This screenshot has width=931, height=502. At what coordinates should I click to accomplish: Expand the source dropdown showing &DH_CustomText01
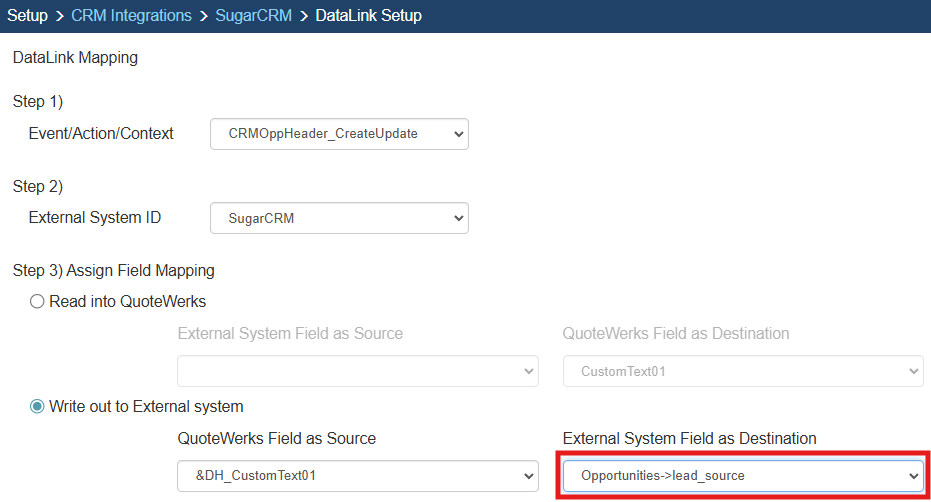pyautogui.click(x=358, y=476)
